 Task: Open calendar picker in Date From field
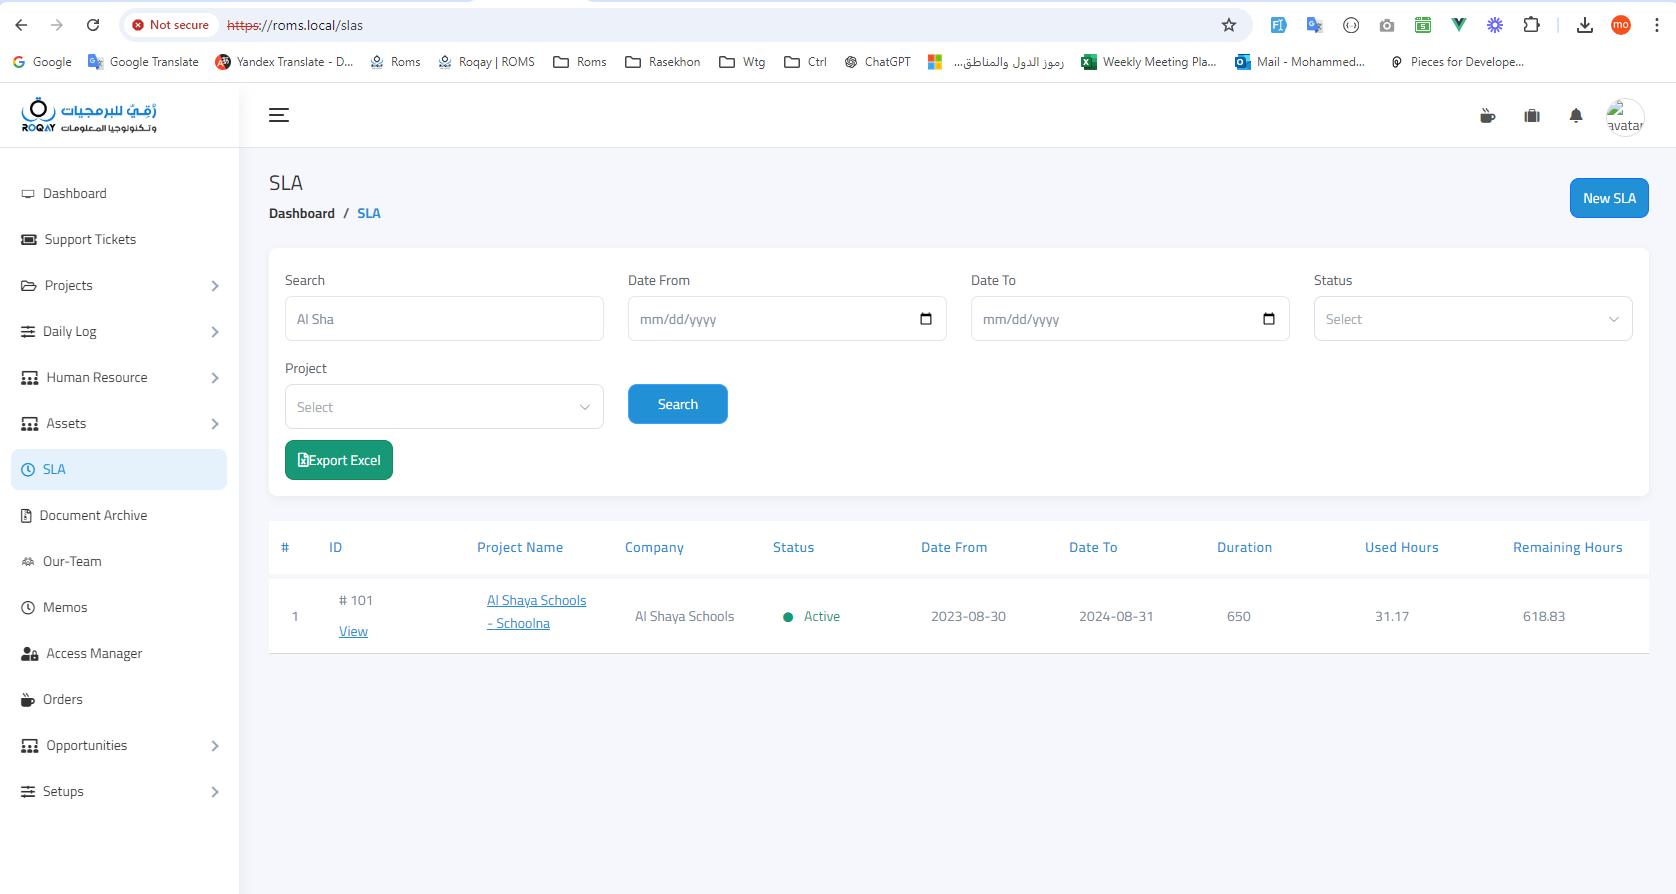926,319
